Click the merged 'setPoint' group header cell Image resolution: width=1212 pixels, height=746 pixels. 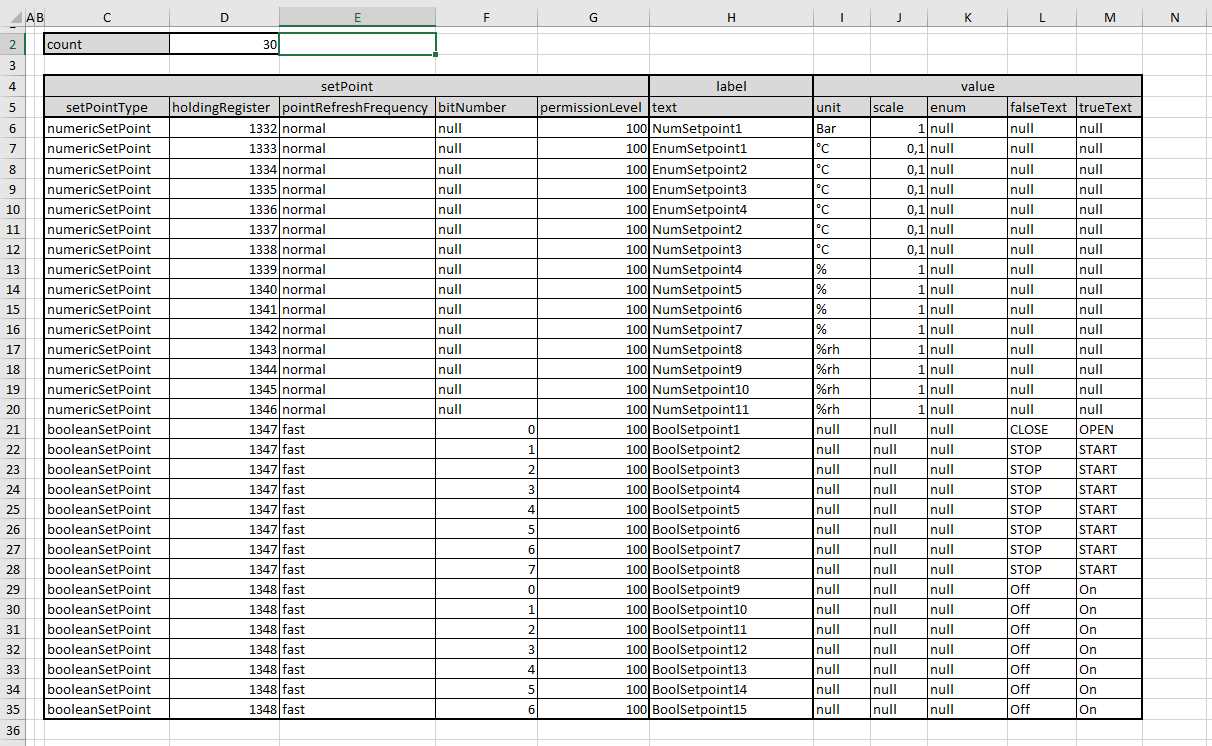pyautogui.click(x=346, y=87)
